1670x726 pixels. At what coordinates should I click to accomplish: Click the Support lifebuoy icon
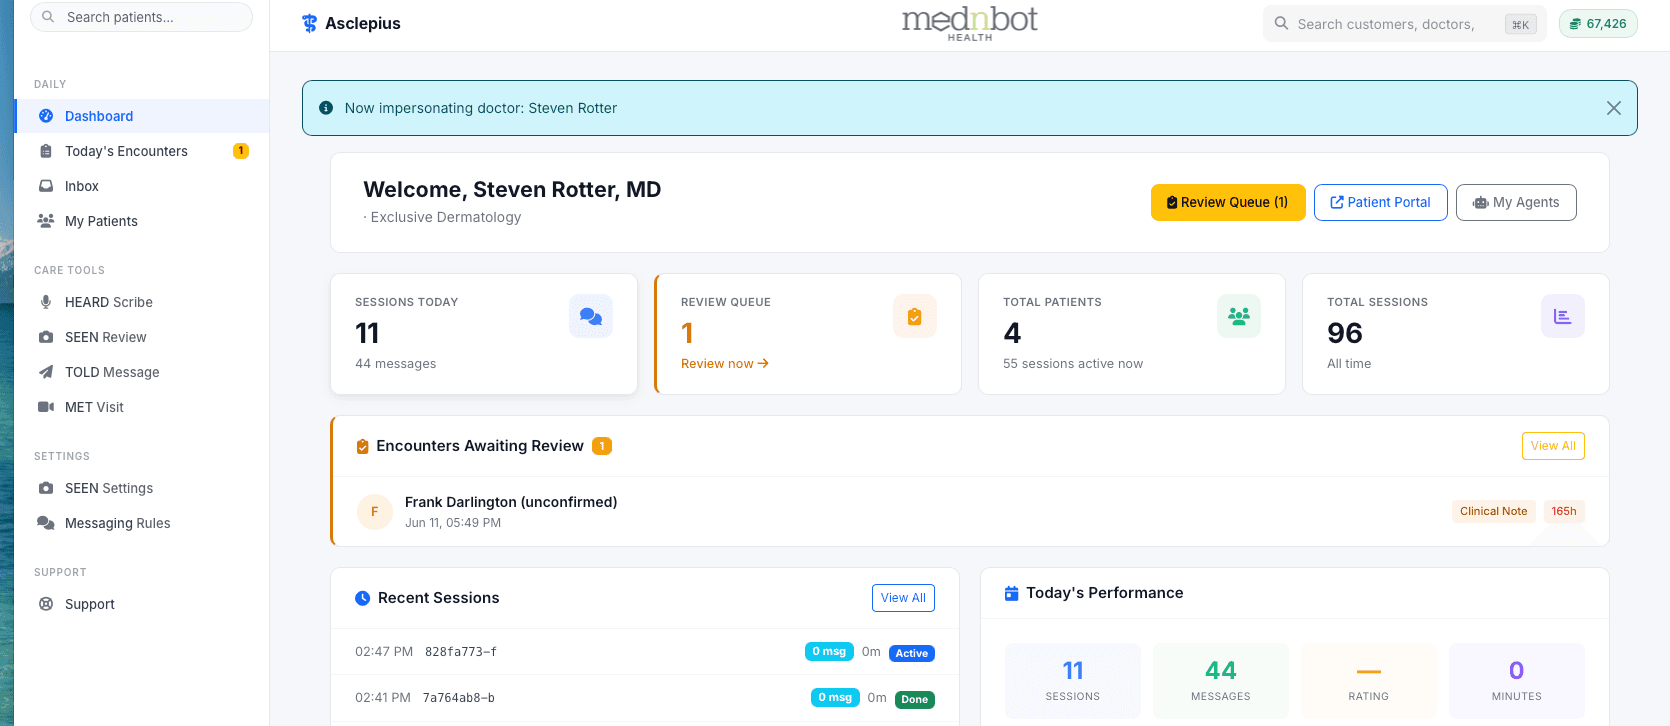click(x=46, y=604)
